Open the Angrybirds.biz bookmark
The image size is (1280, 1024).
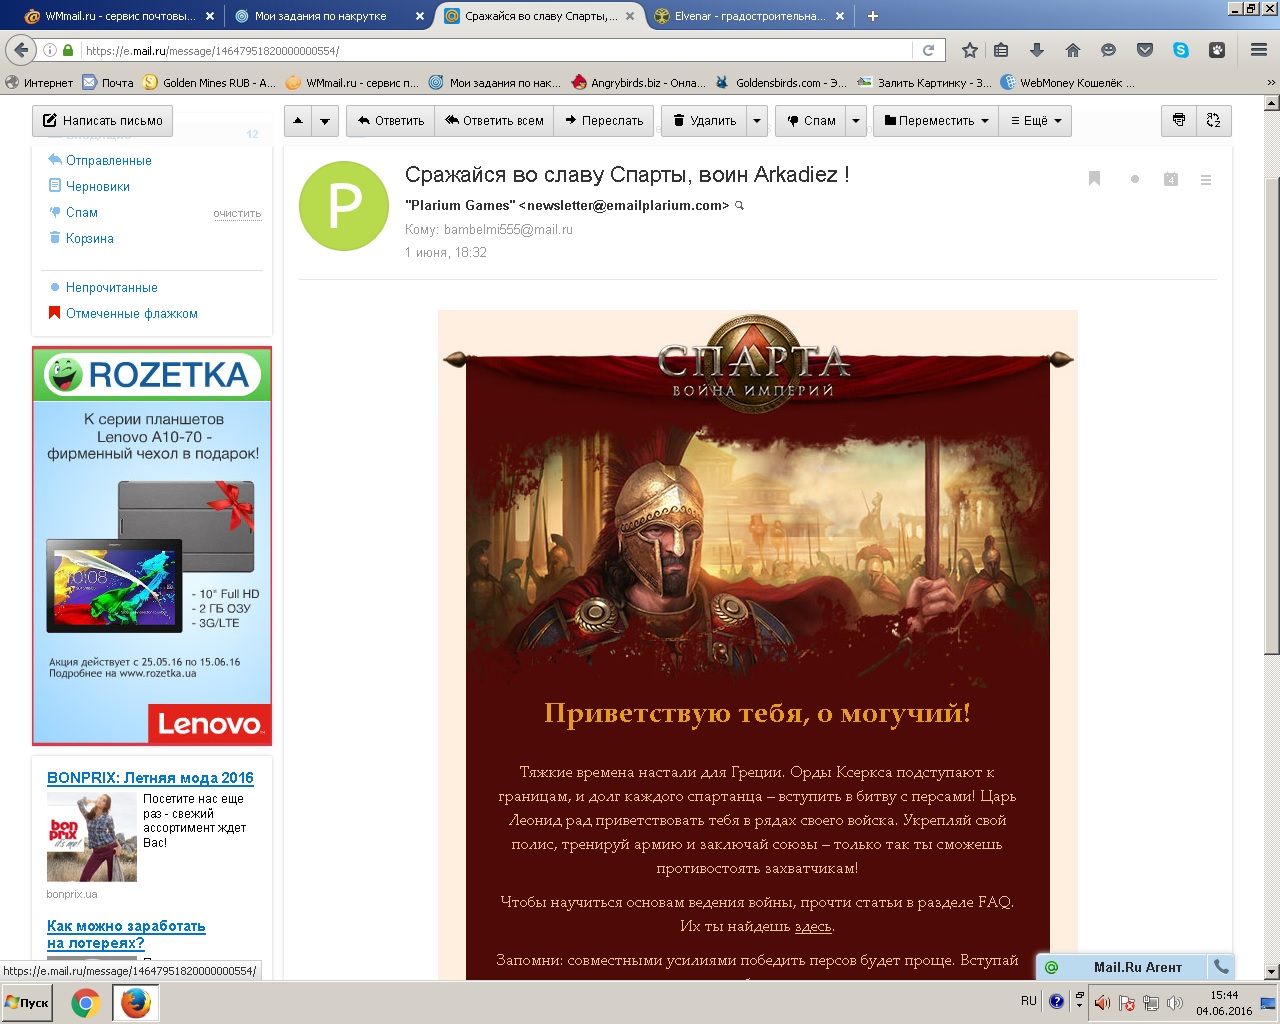[637, 83]
